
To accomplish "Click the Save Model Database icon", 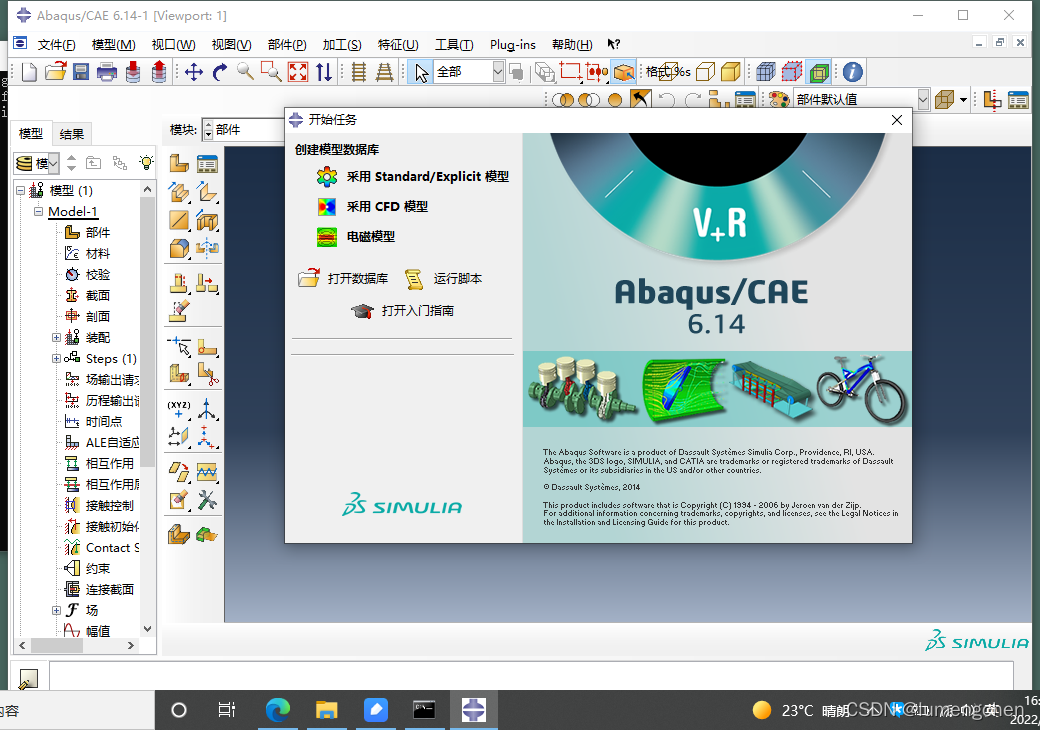I will pos(81,72).
